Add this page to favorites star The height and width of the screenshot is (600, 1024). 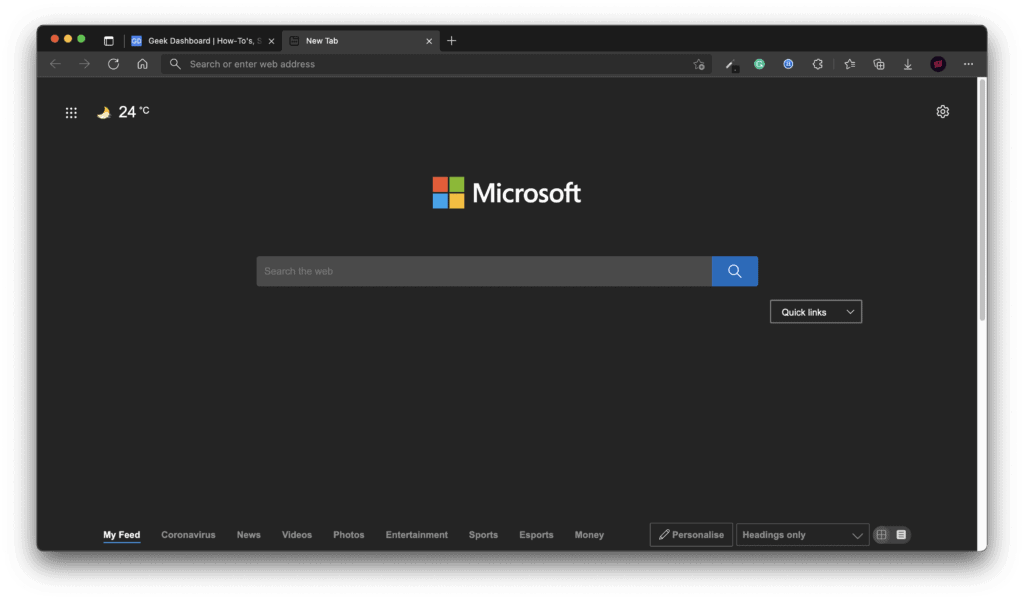(699, 64)
